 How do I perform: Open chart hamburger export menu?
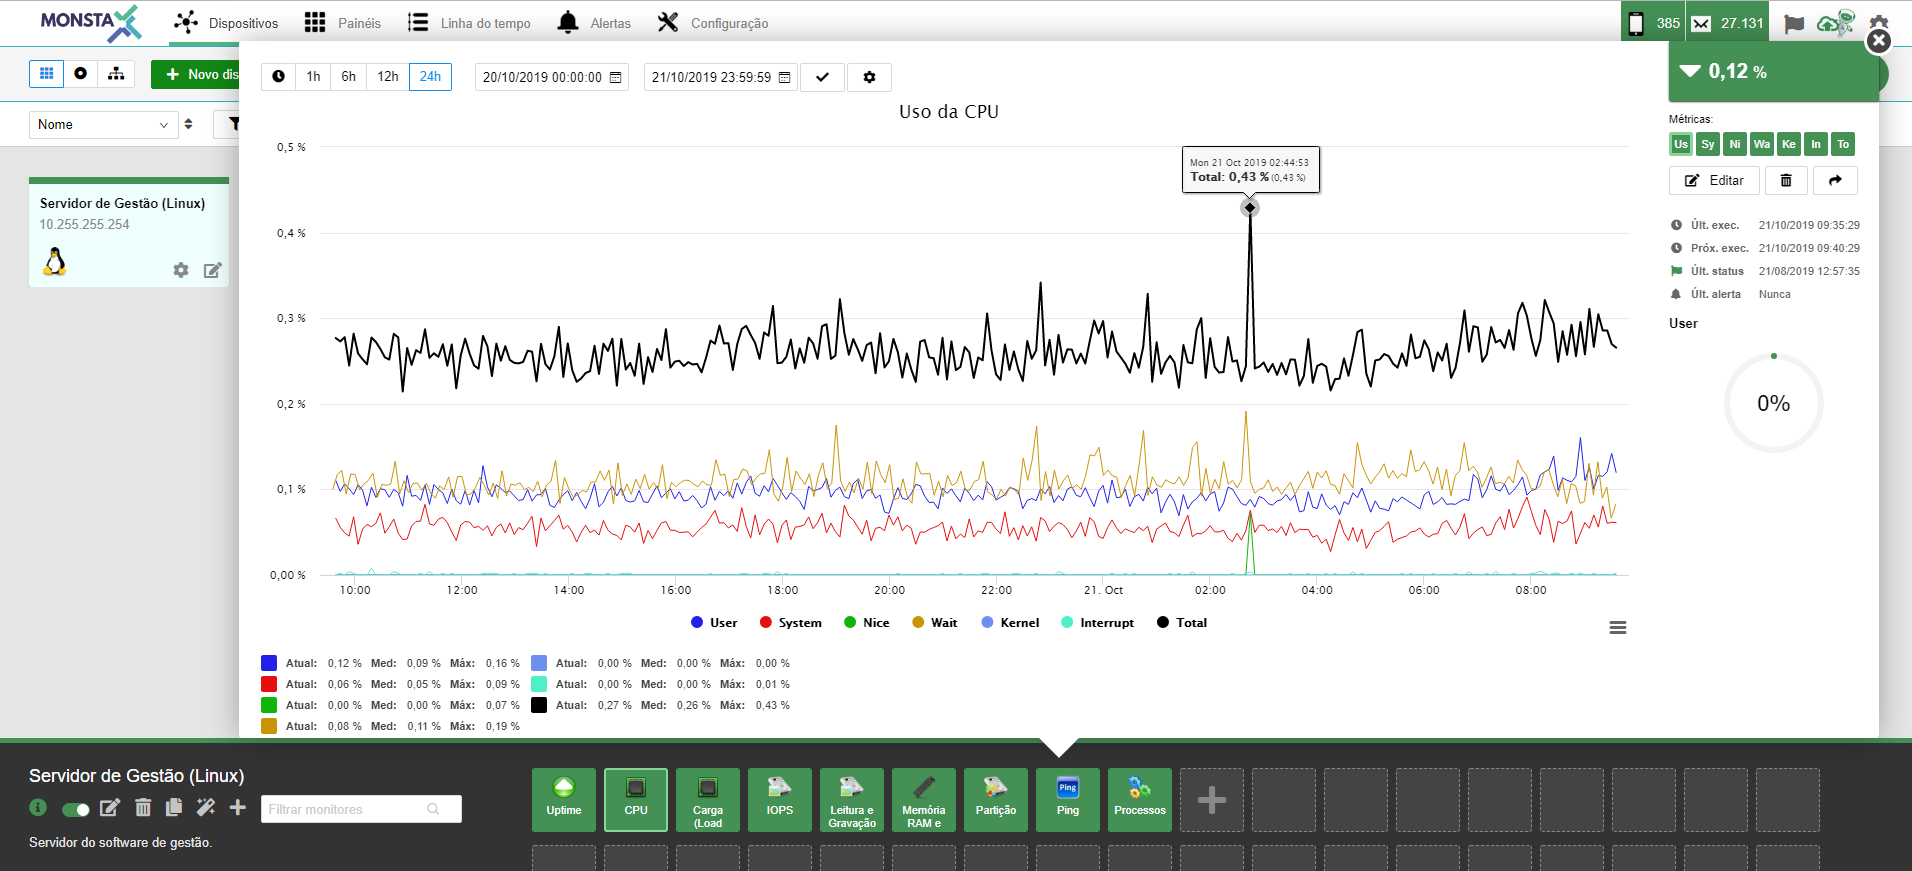pos(1618,628)
